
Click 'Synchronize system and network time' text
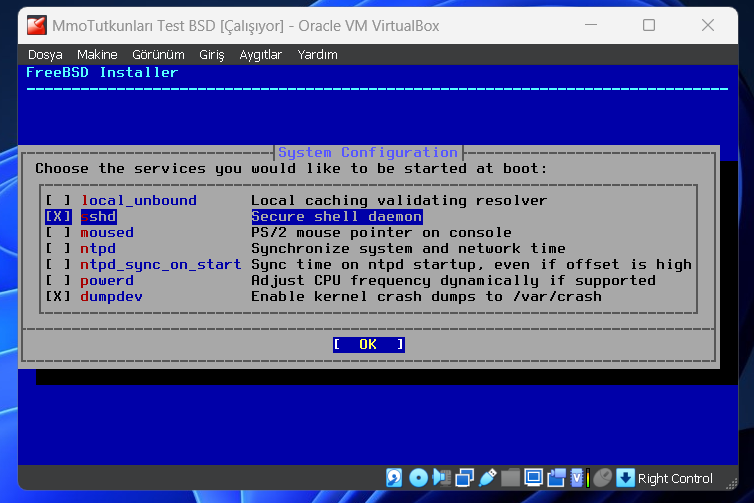408,248
